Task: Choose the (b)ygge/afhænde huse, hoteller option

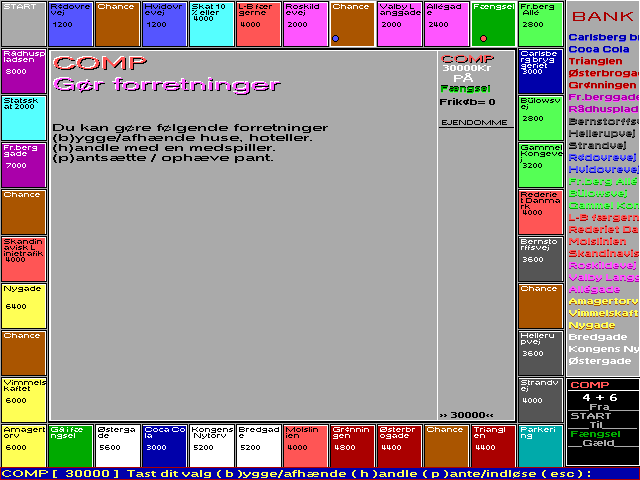Action: pyautogui.click(x=182, y=138)
